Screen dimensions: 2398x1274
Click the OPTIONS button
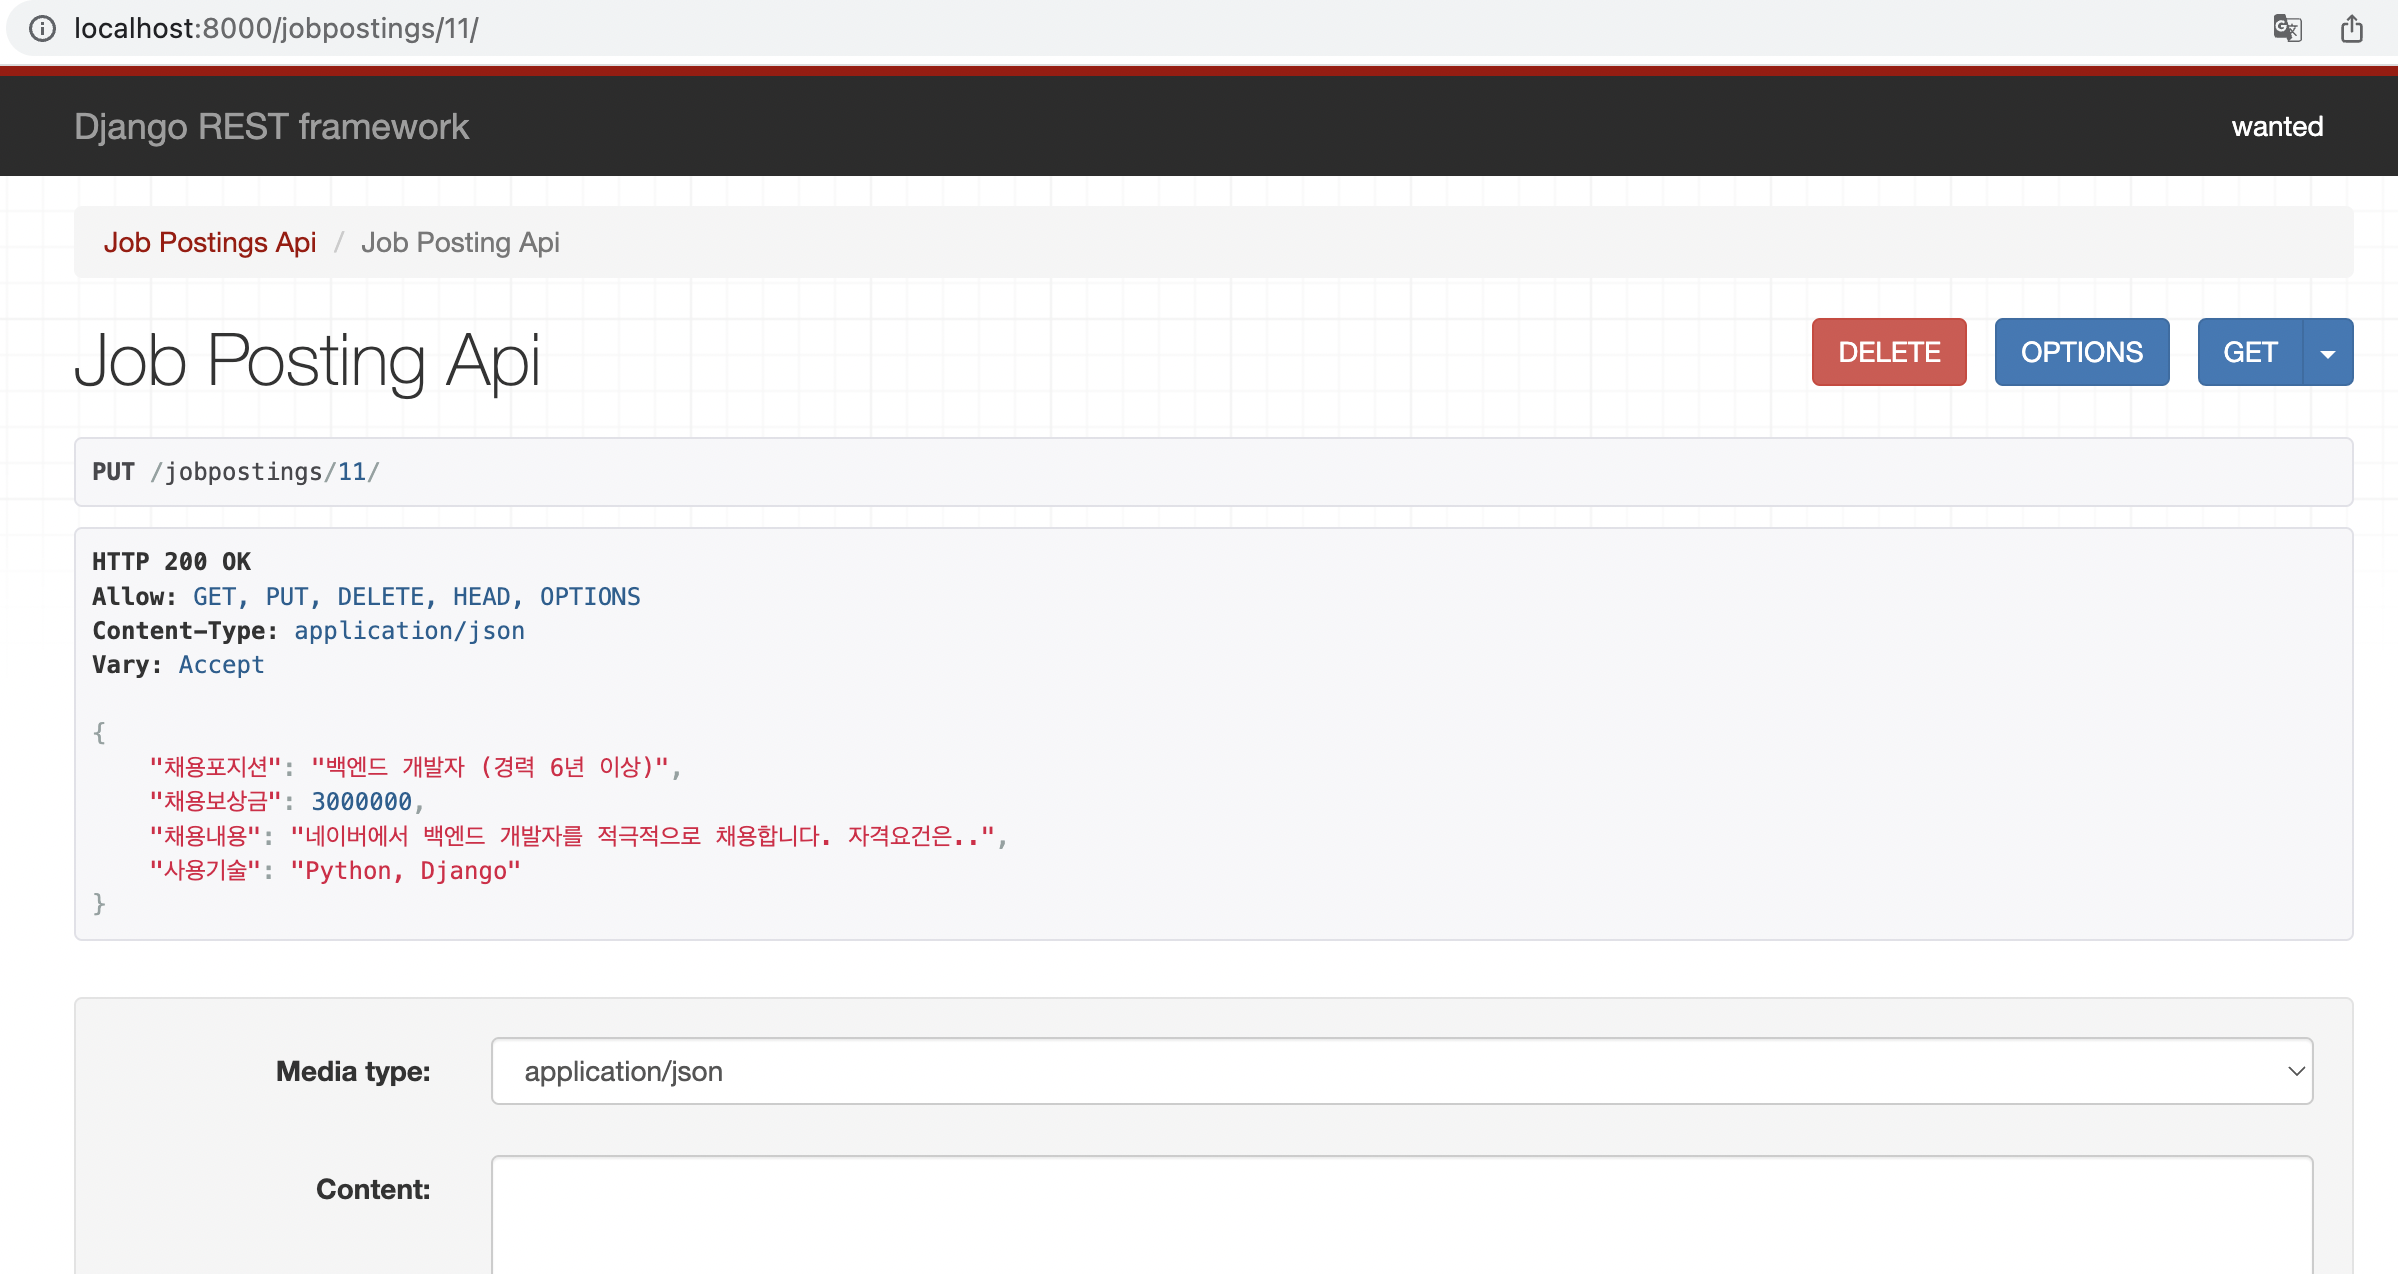pyautogui.click(x=2082, y=352)
